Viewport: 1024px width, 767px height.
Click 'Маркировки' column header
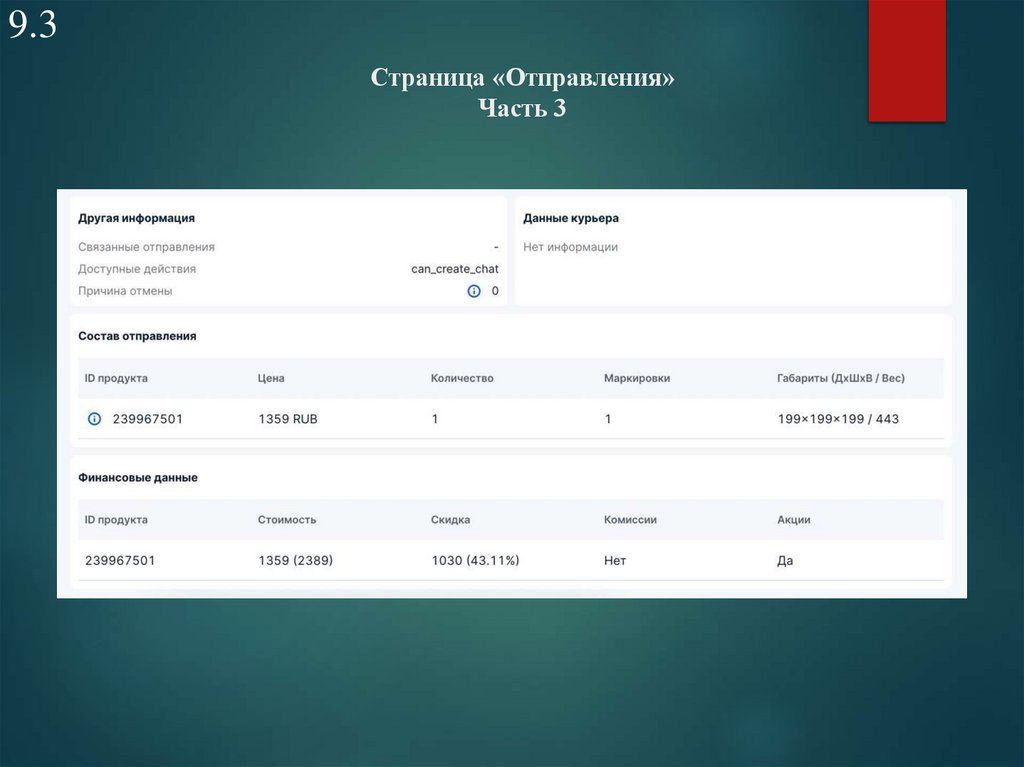[637, 378]
